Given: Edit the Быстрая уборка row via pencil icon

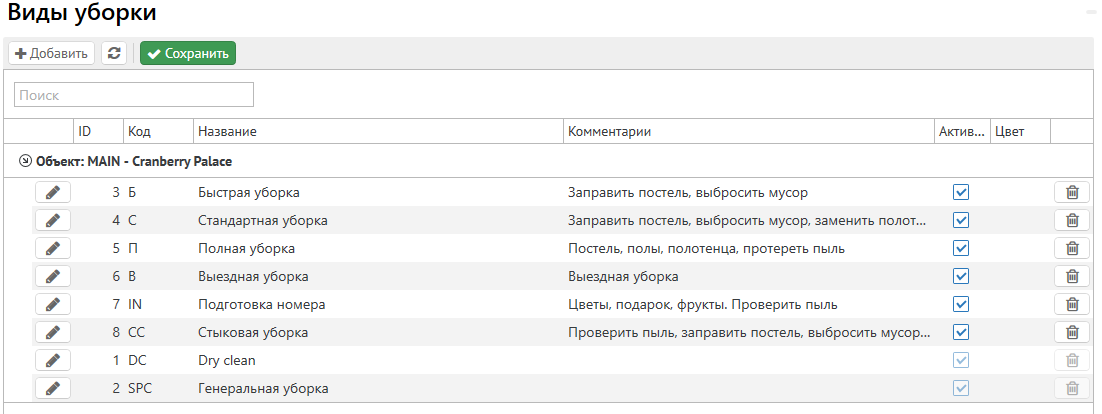Looking at the screenshot, I should point(52,192).
